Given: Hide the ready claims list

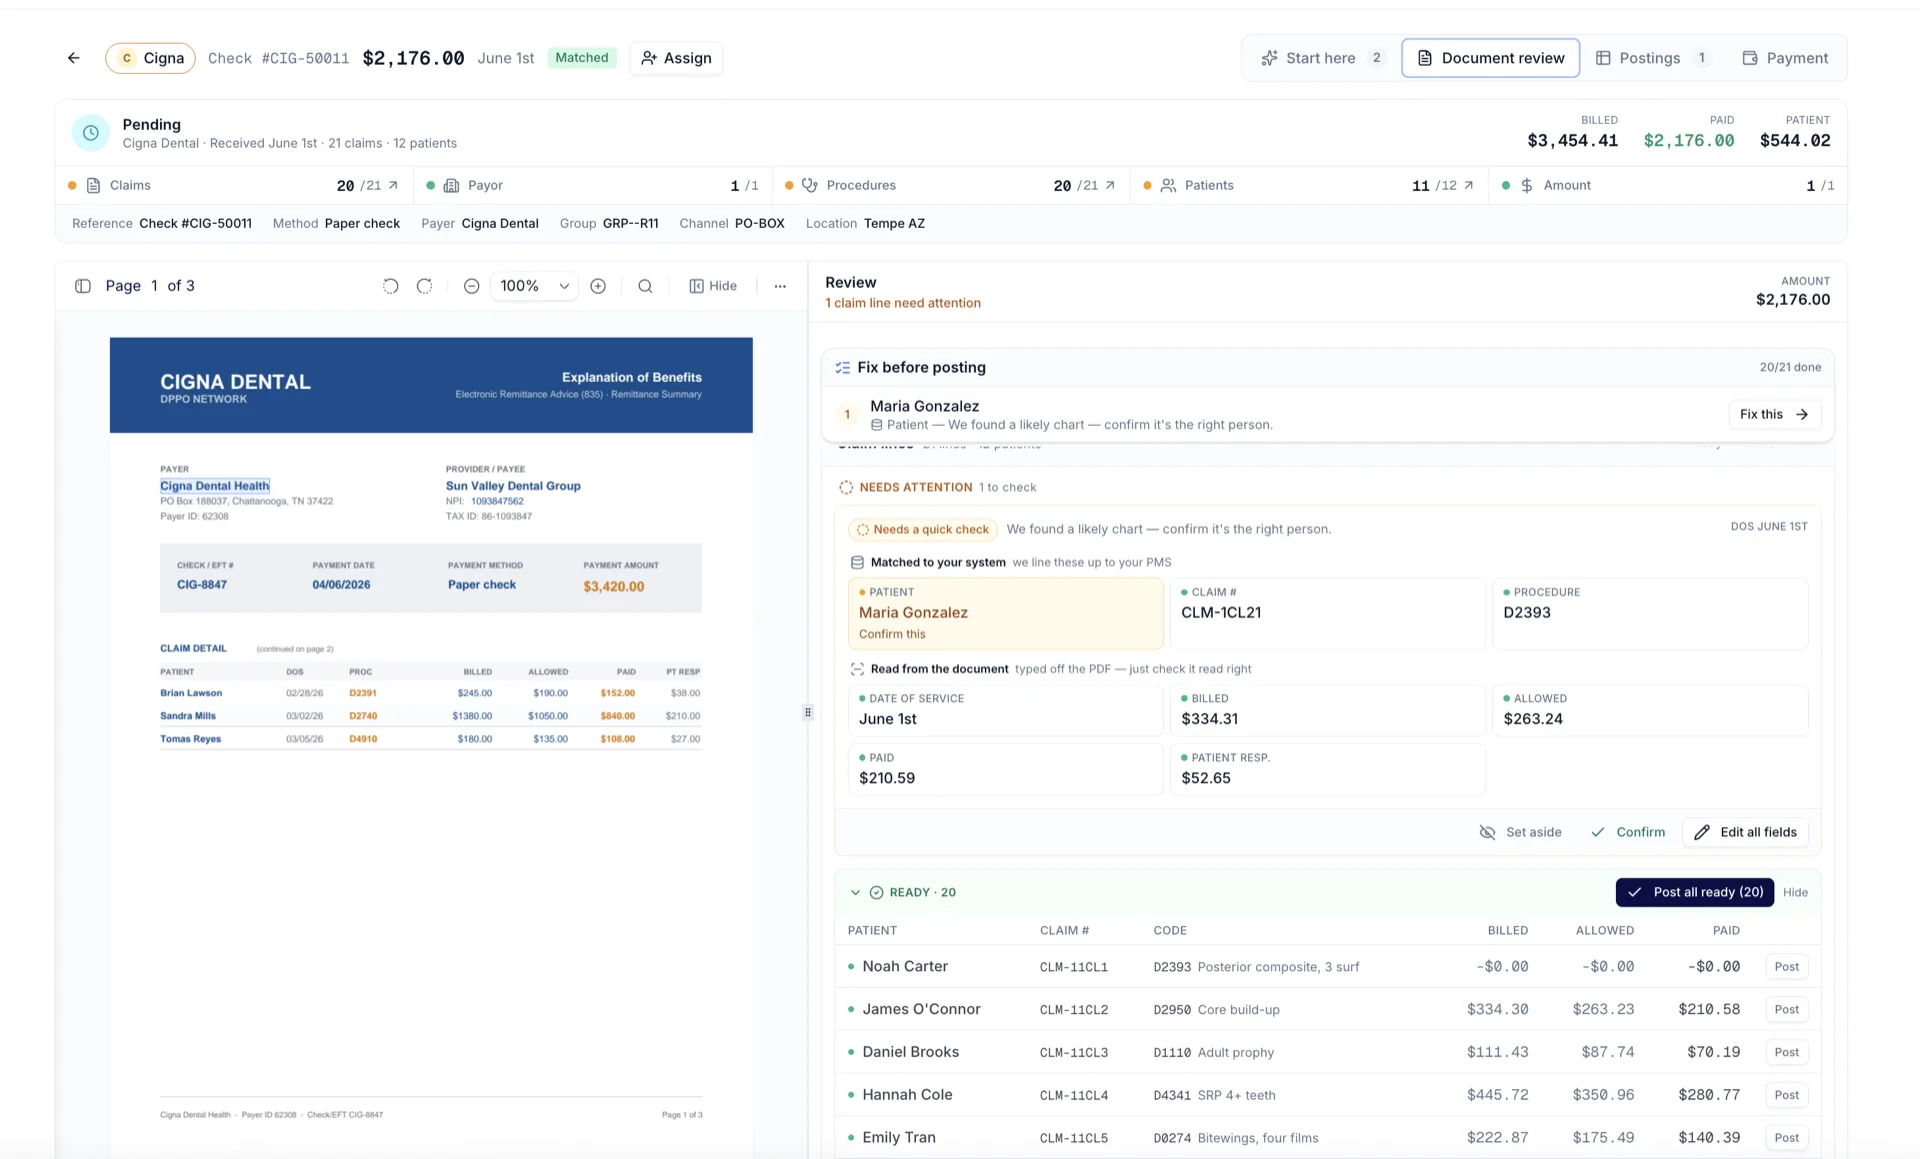Looking at the screenshot, I should pyautogui.click(x=1795, y=892).
